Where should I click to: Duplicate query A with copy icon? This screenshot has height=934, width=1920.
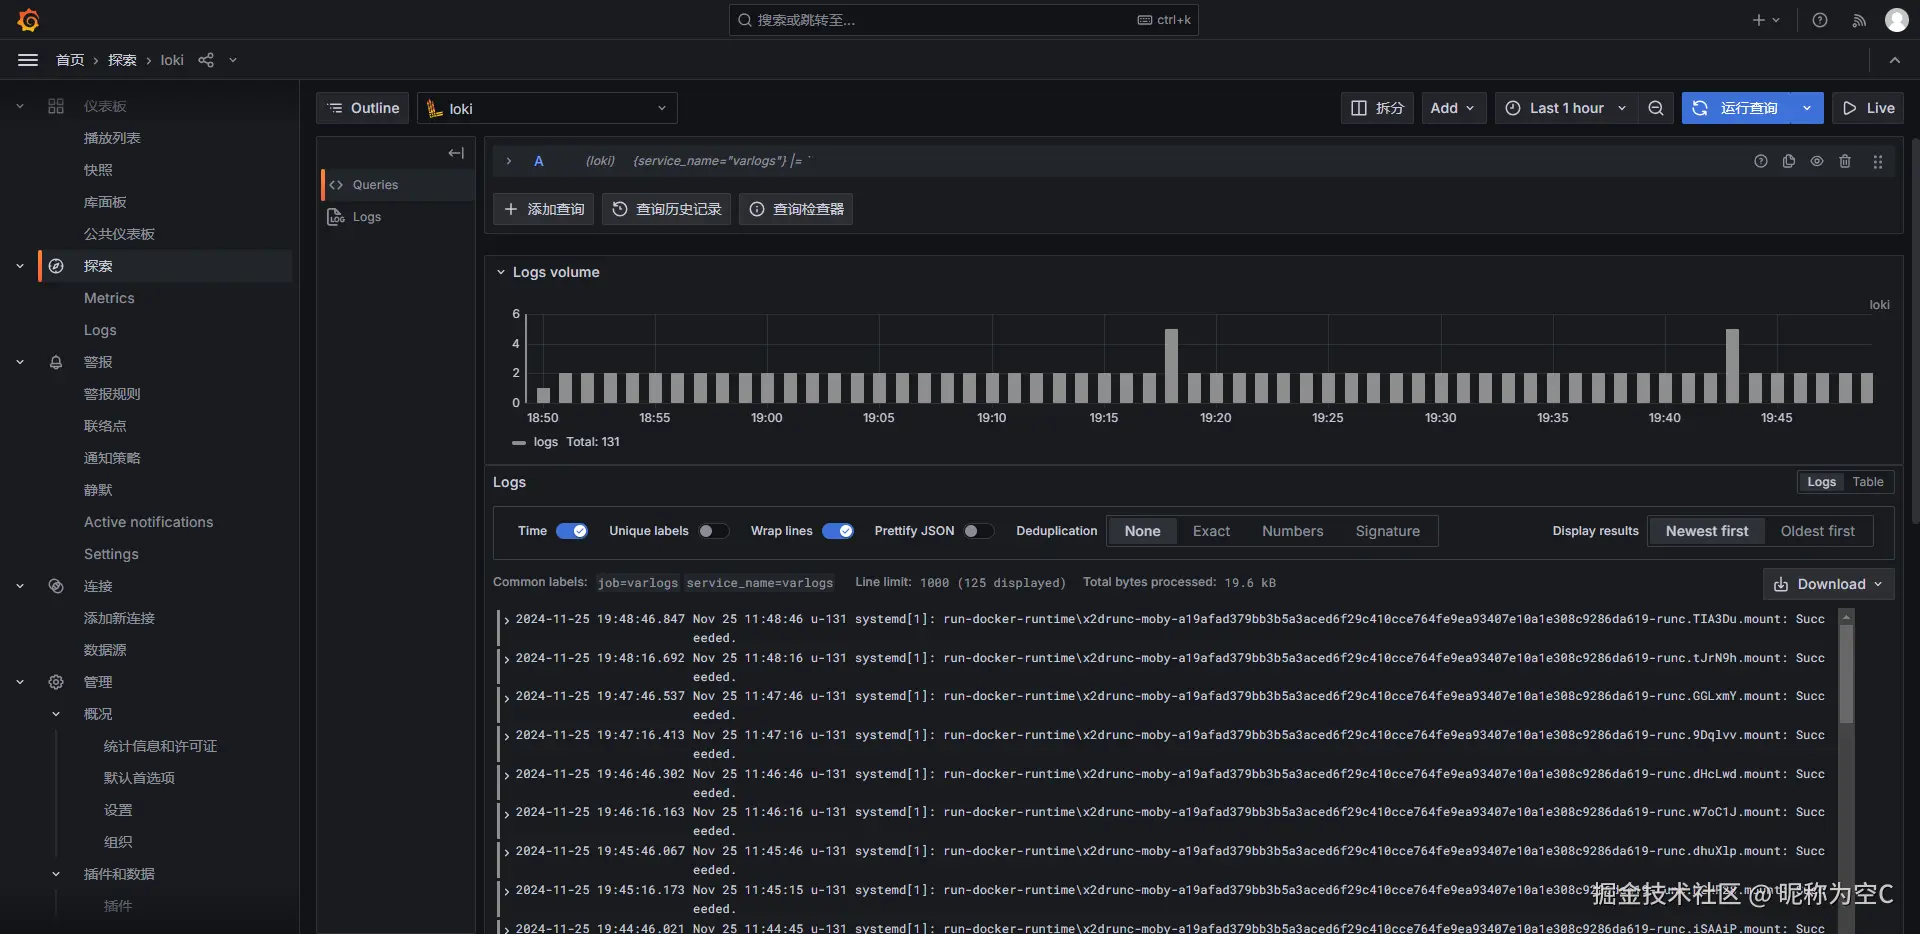pyautogui.click(x=1789, y=161)
